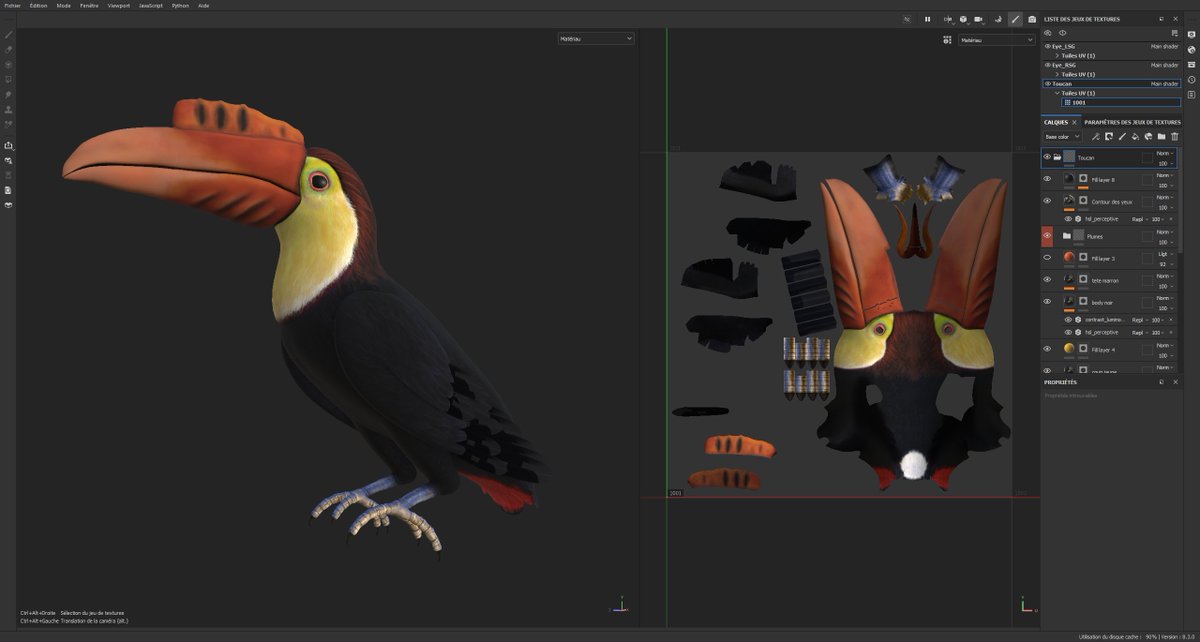Expand Tuiles UV under Eye_LSG

[x=1057, y=56]
